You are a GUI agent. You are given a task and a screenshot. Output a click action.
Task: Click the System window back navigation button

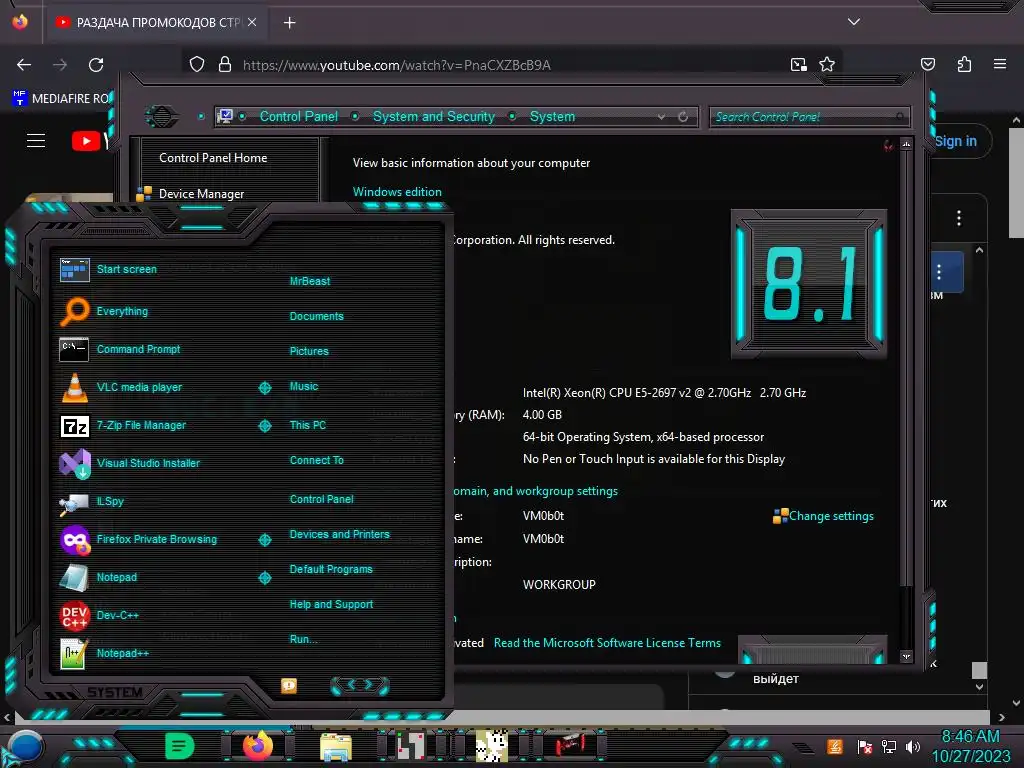161,117
